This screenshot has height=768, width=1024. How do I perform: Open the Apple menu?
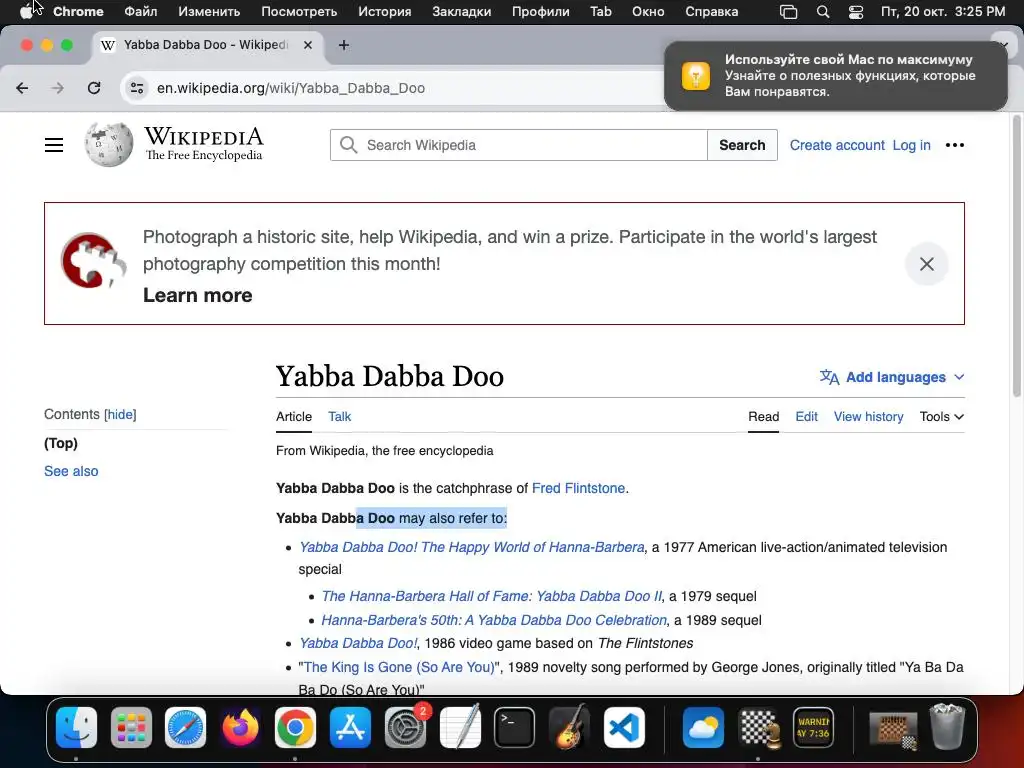point(25,11)
